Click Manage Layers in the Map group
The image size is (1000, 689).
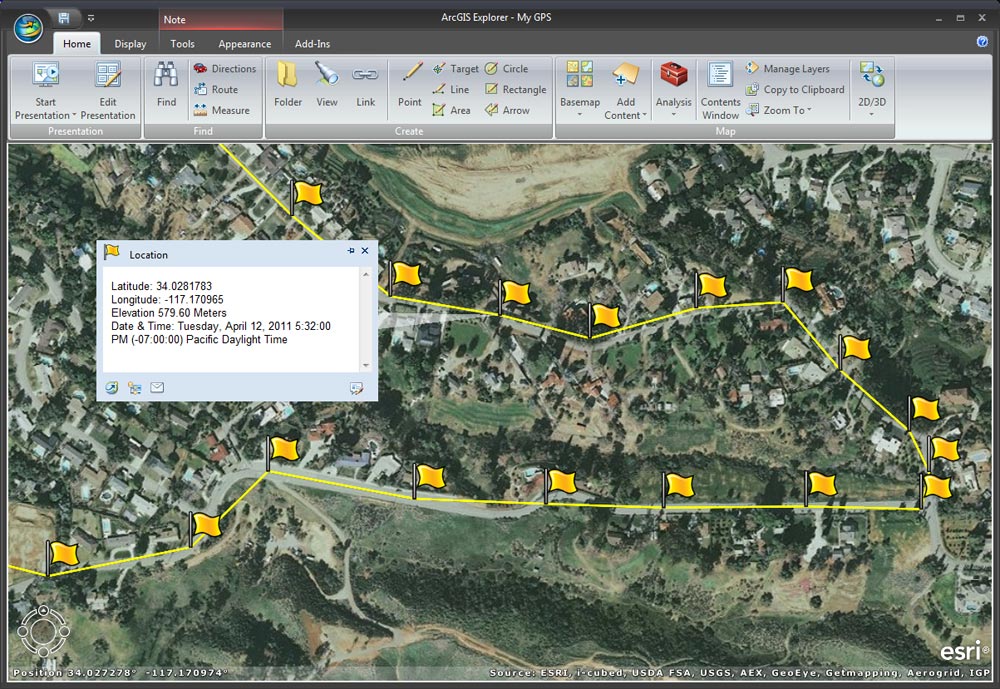[x=794, y=68]
